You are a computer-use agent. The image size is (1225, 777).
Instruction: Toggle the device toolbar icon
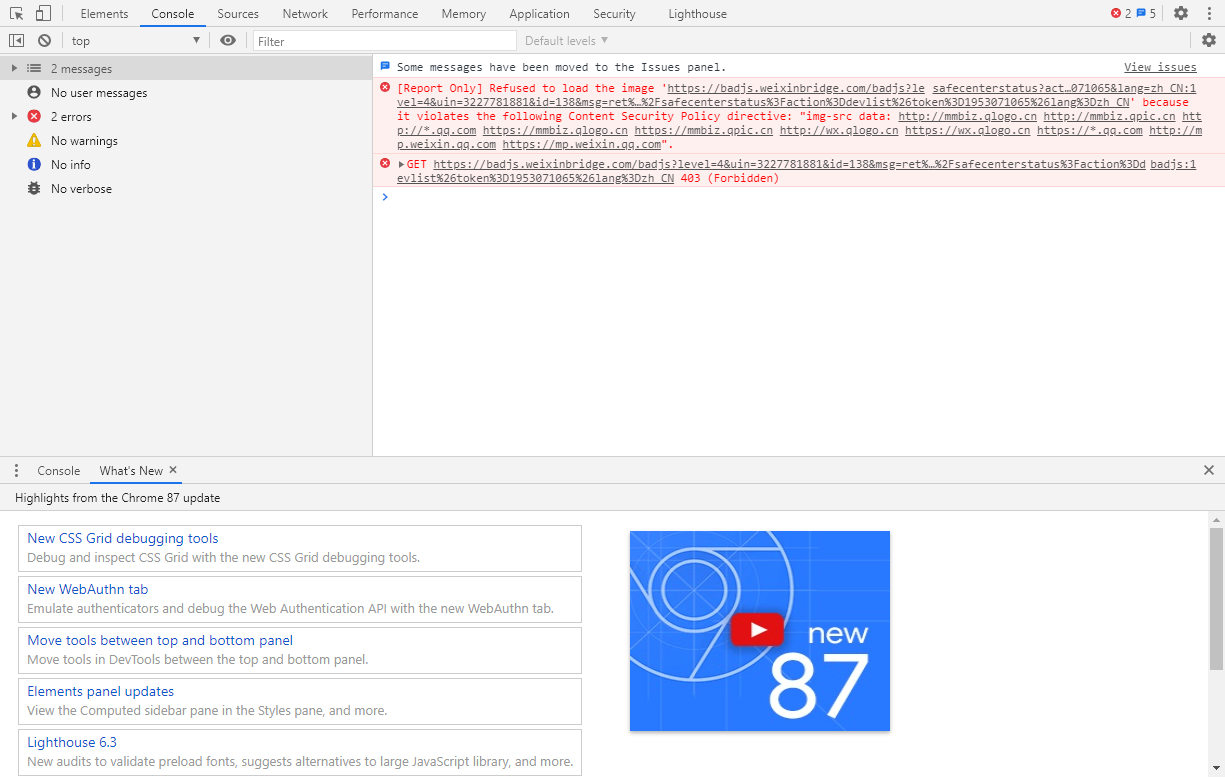point(43,13)
